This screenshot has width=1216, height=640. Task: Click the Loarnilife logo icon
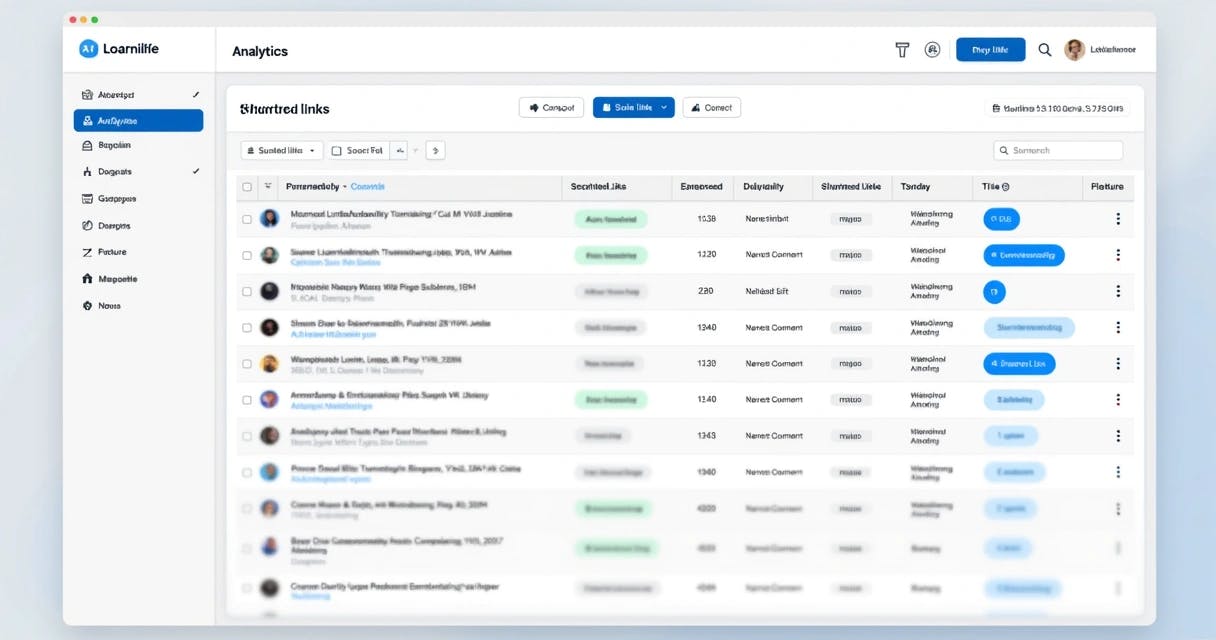tap(88, 49)
